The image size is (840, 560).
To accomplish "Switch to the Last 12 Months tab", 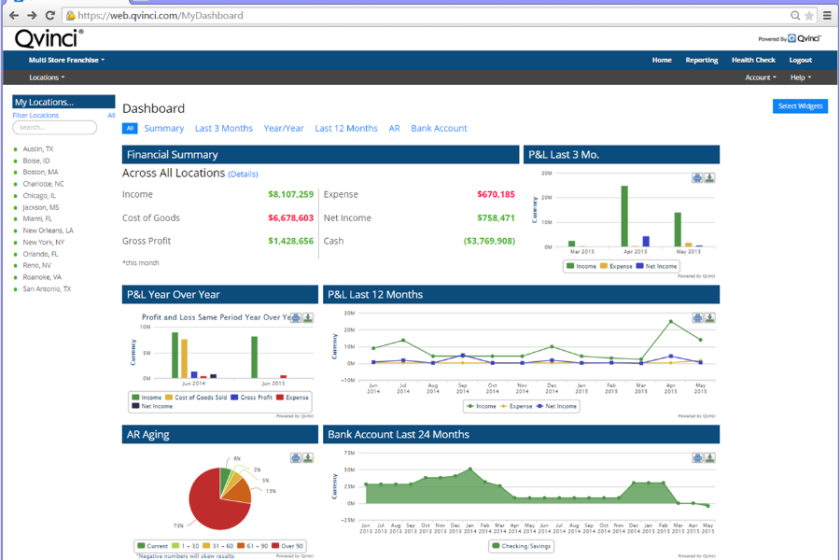I will [346, 129].
